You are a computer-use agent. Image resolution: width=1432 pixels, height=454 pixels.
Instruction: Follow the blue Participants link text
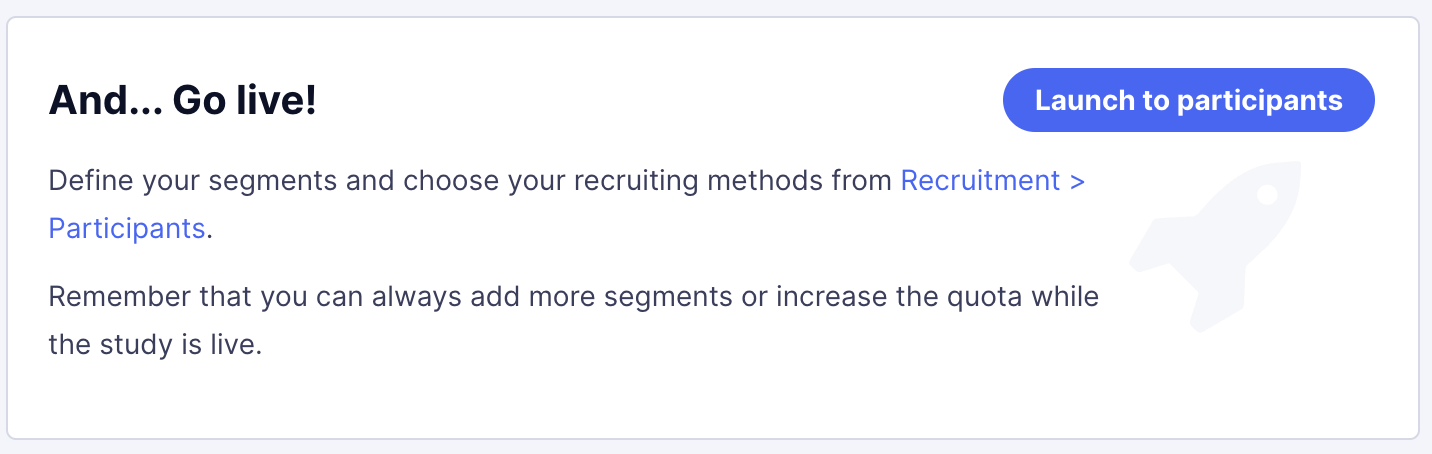tap(127, 228)
